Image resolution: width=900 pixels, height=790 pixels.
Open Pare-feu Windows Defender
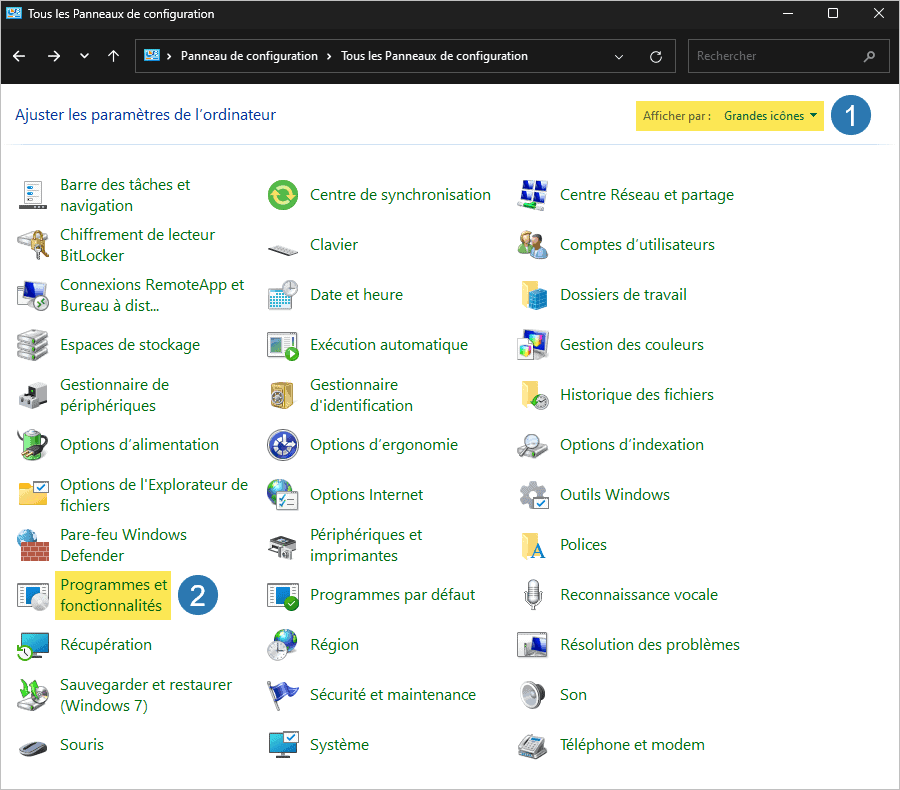[x=124, y=545]
